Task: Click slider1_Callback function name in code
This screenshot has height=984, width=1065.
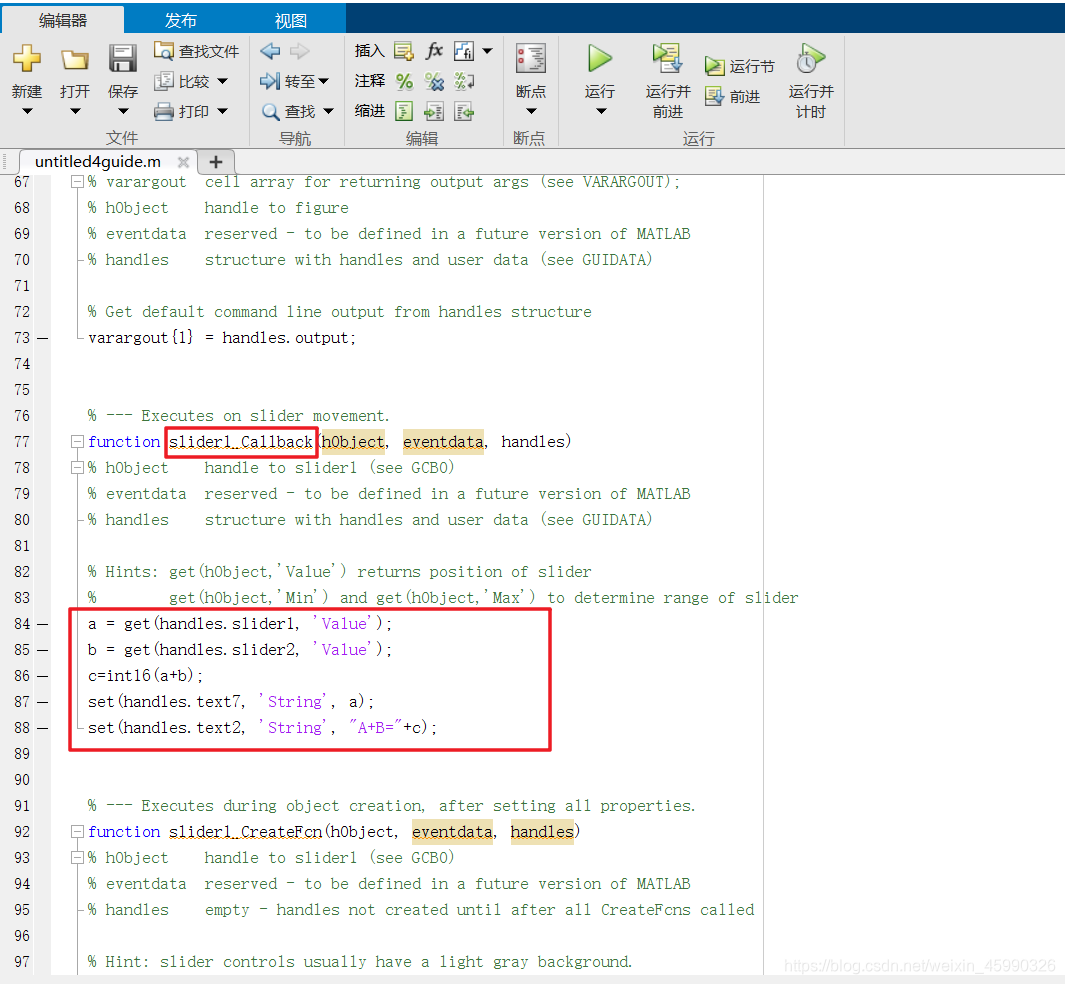Action: (x=240, y=442)
